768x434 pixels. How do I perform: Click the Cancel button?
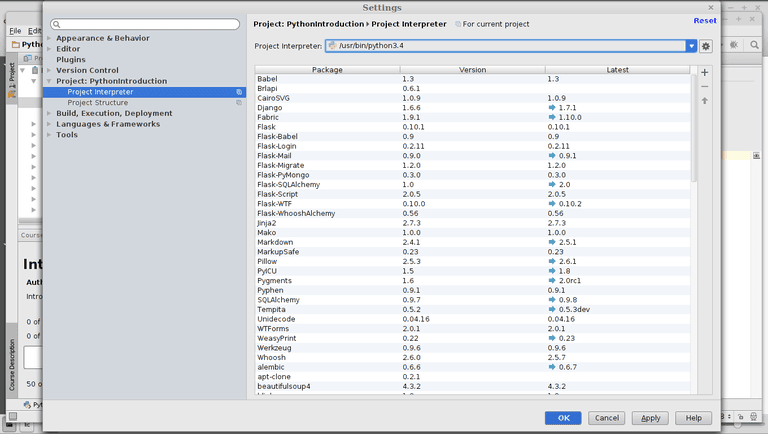606,418
